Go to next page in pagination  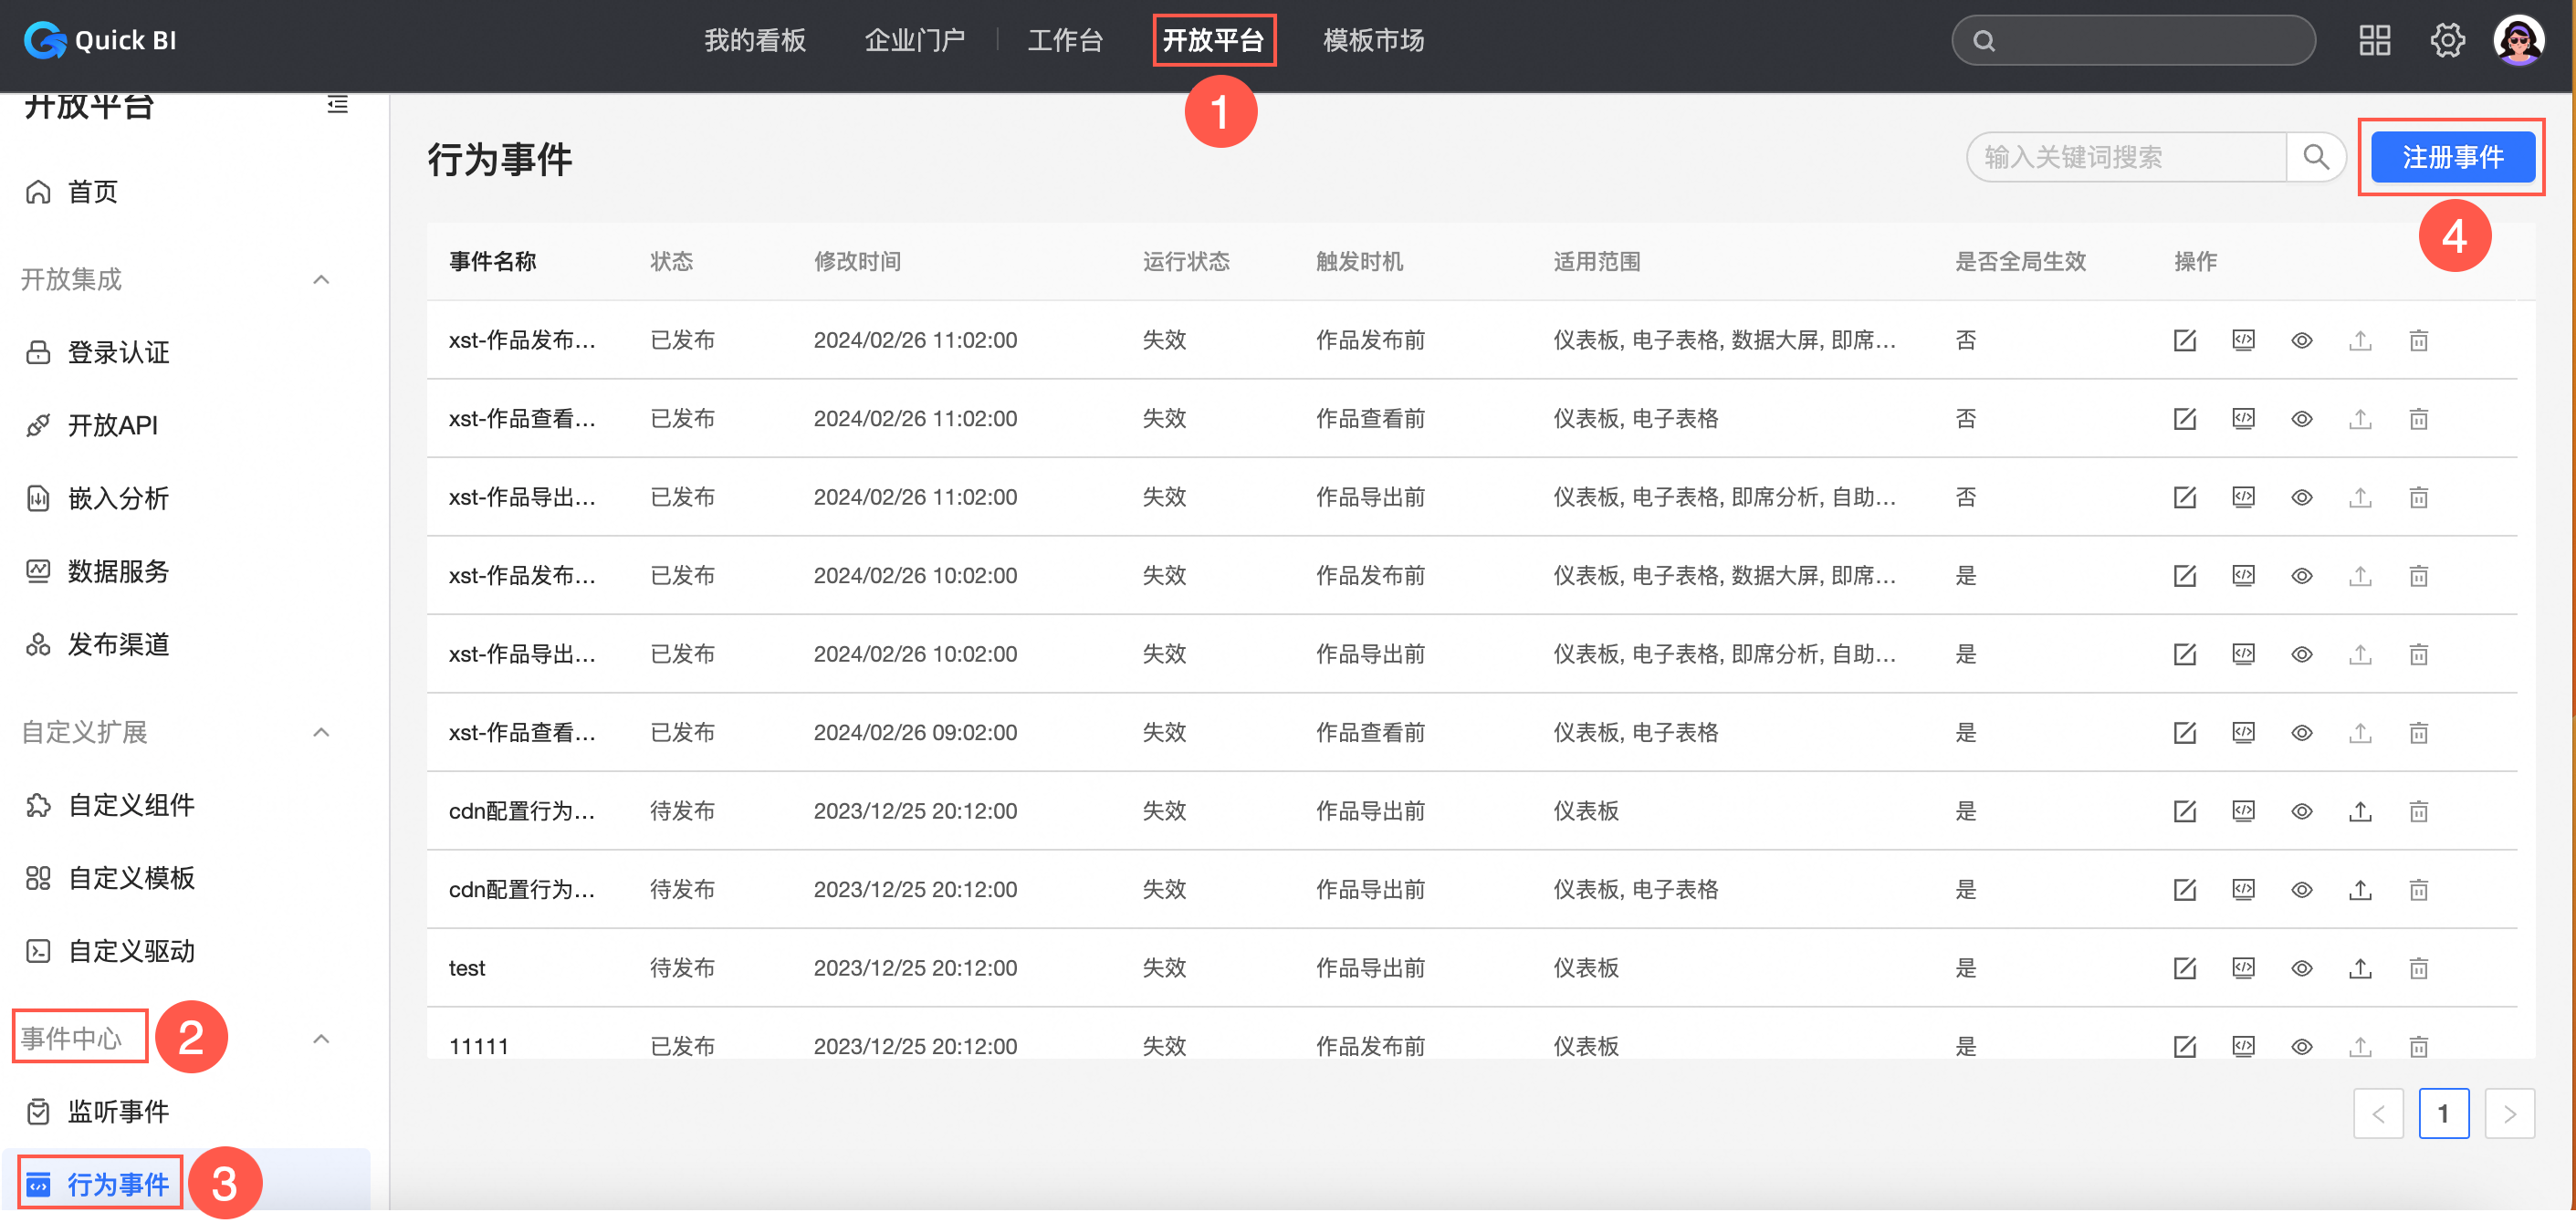2508,1113
